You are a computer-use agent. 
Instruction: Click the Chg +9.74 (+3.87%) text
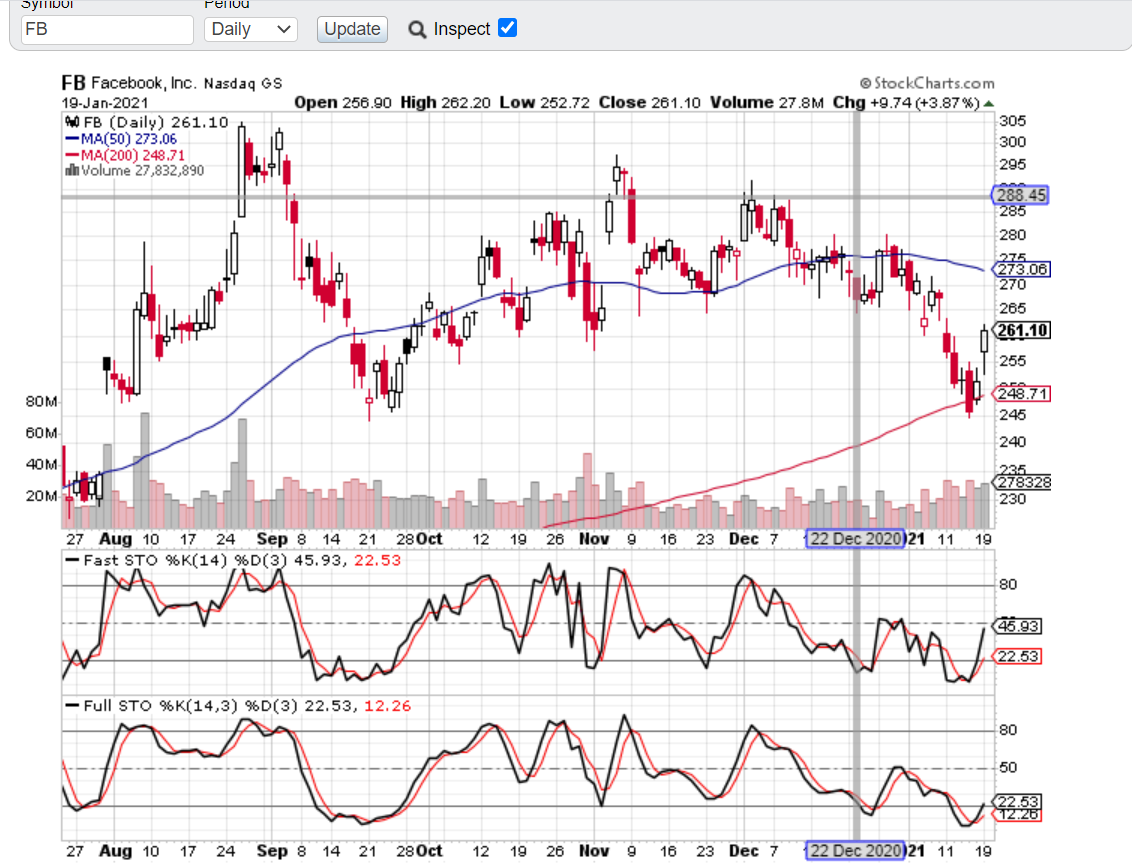(x=906, y=102)
